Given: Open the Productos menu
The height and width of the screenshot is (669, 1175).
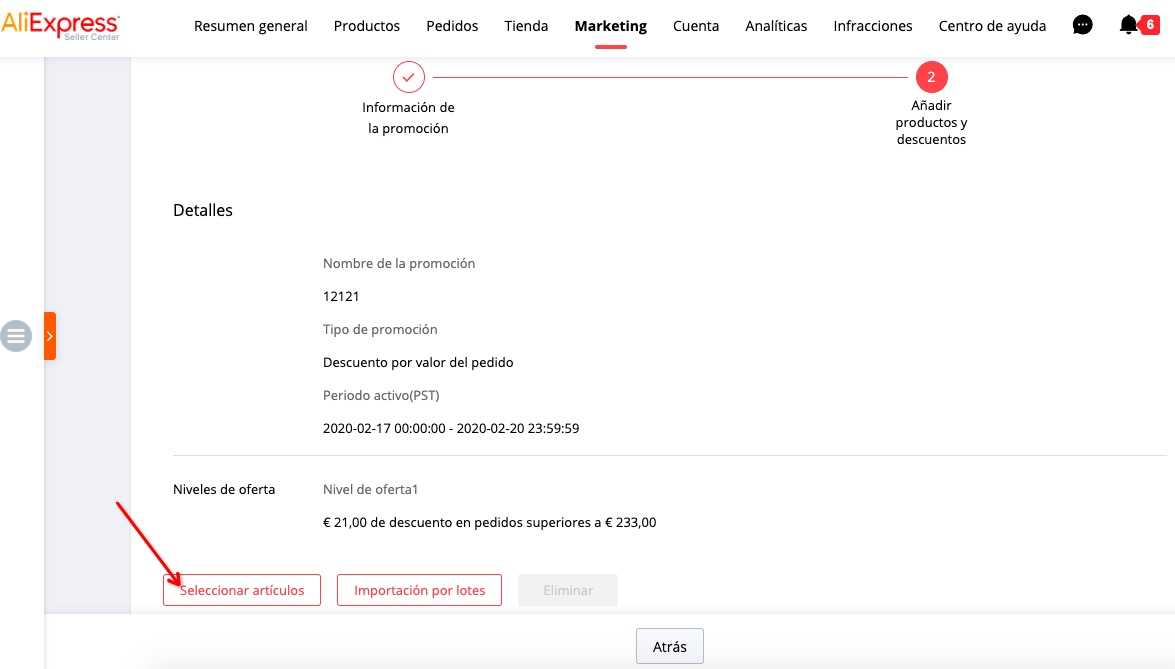Looking at the screenshot, I should (367, 26).
